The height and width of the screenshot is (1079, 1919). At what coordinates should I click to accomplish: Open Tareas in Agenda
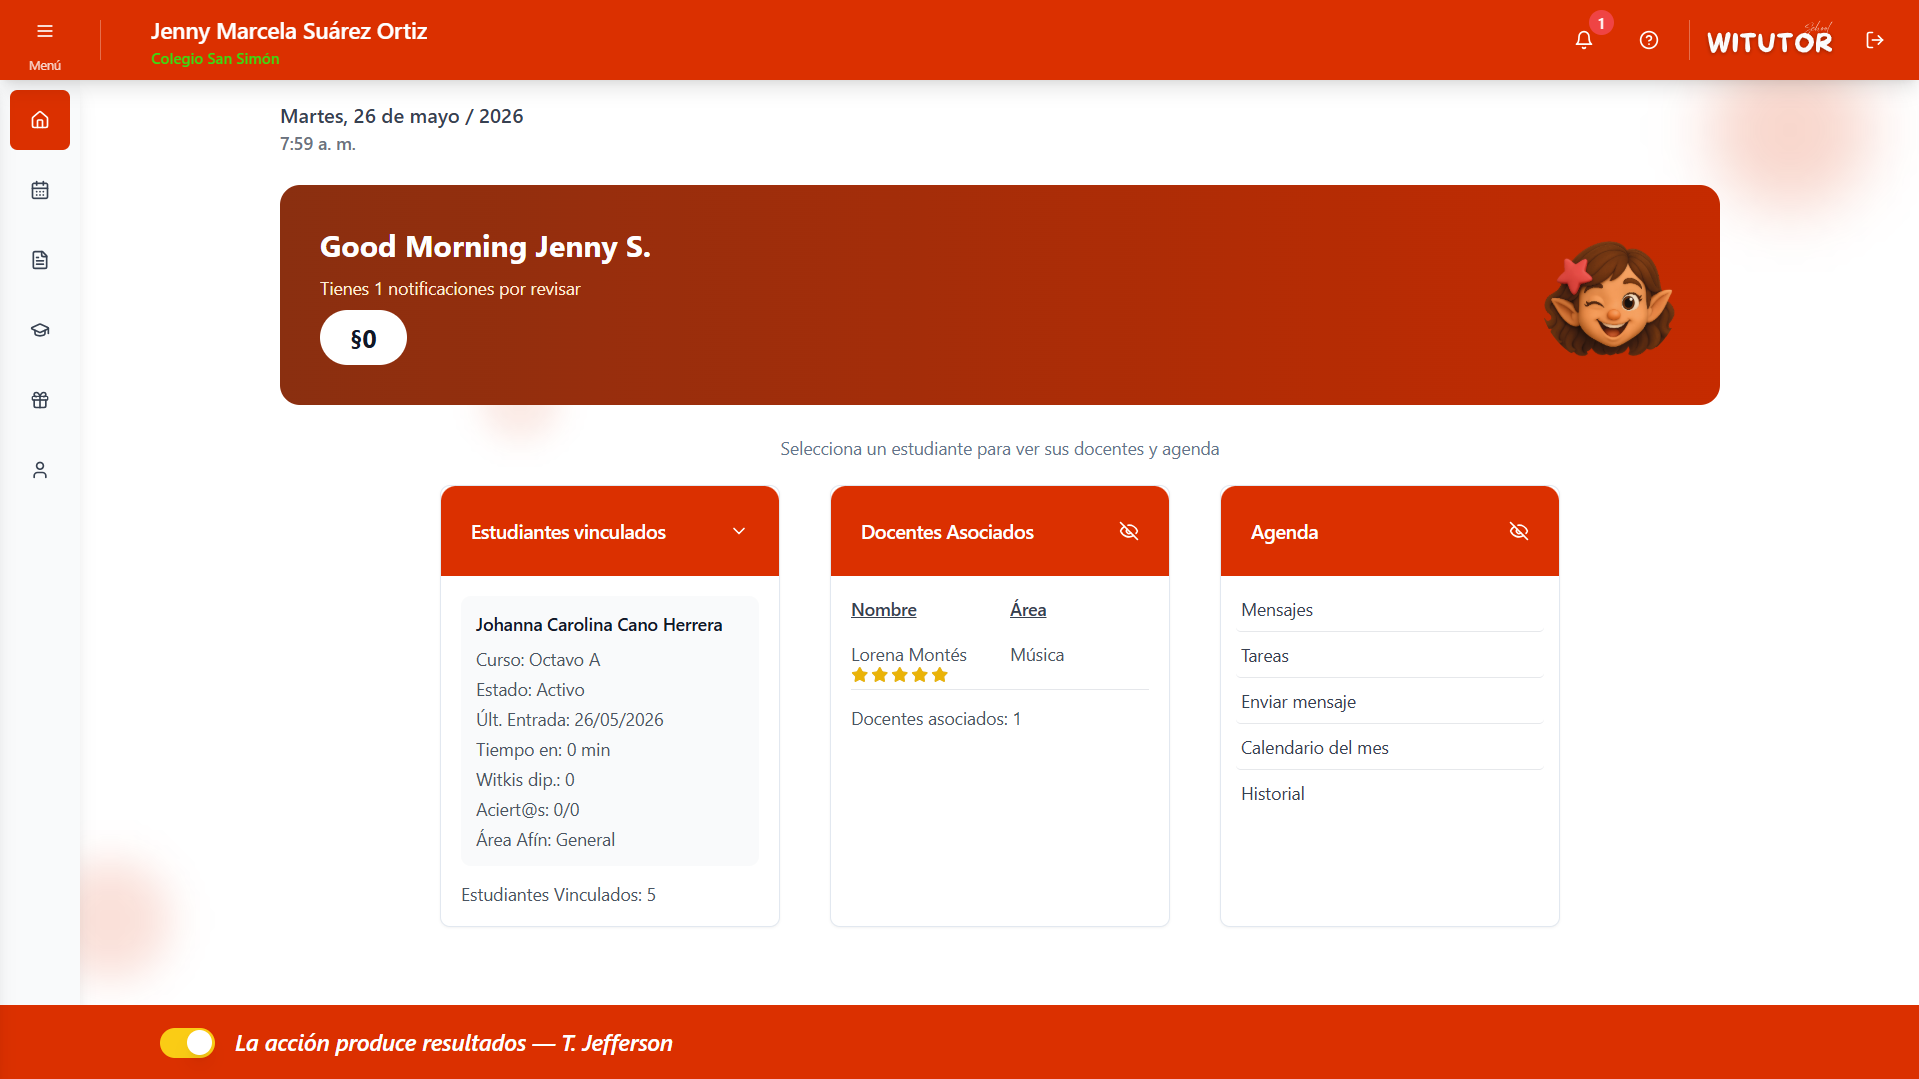[x=1389, y=656]
